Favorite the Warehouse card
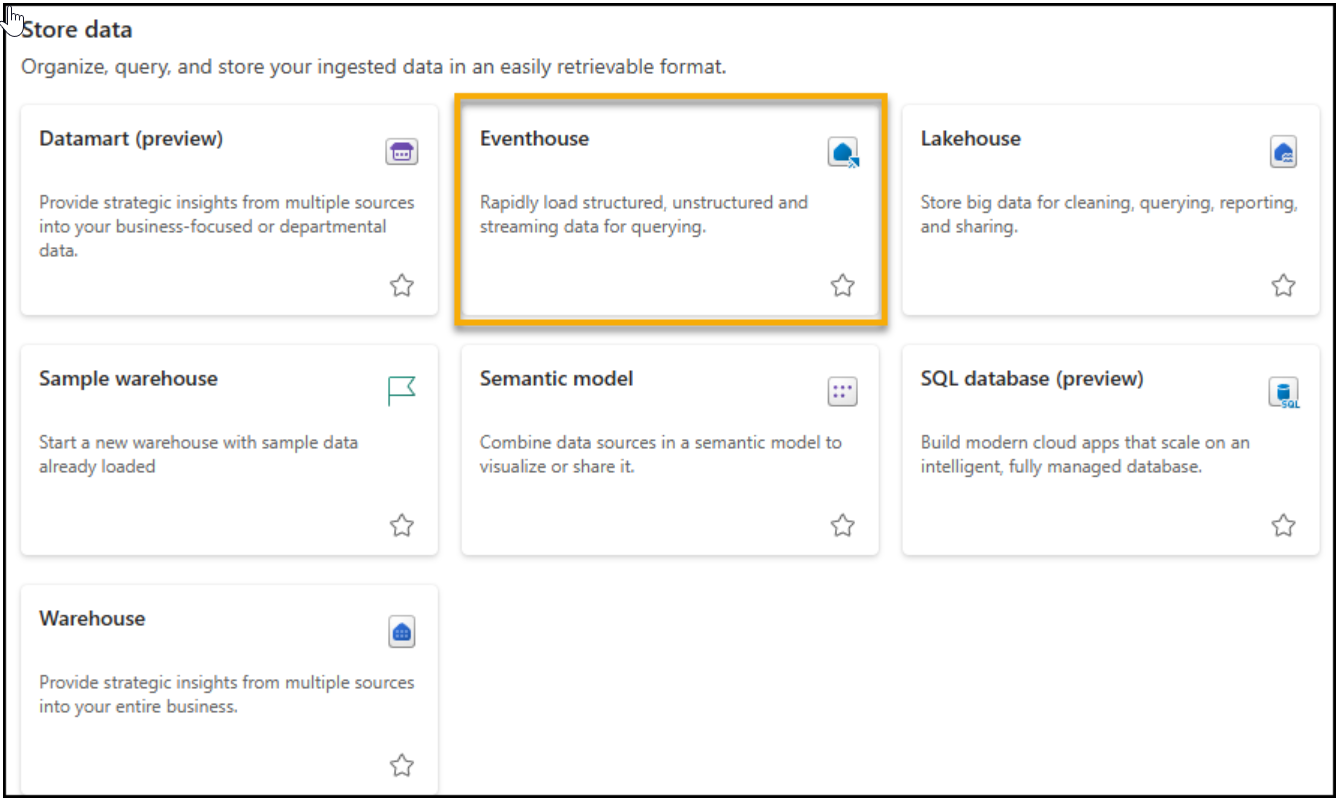This screenshot has width=1337, height=801. coord(401,766)
